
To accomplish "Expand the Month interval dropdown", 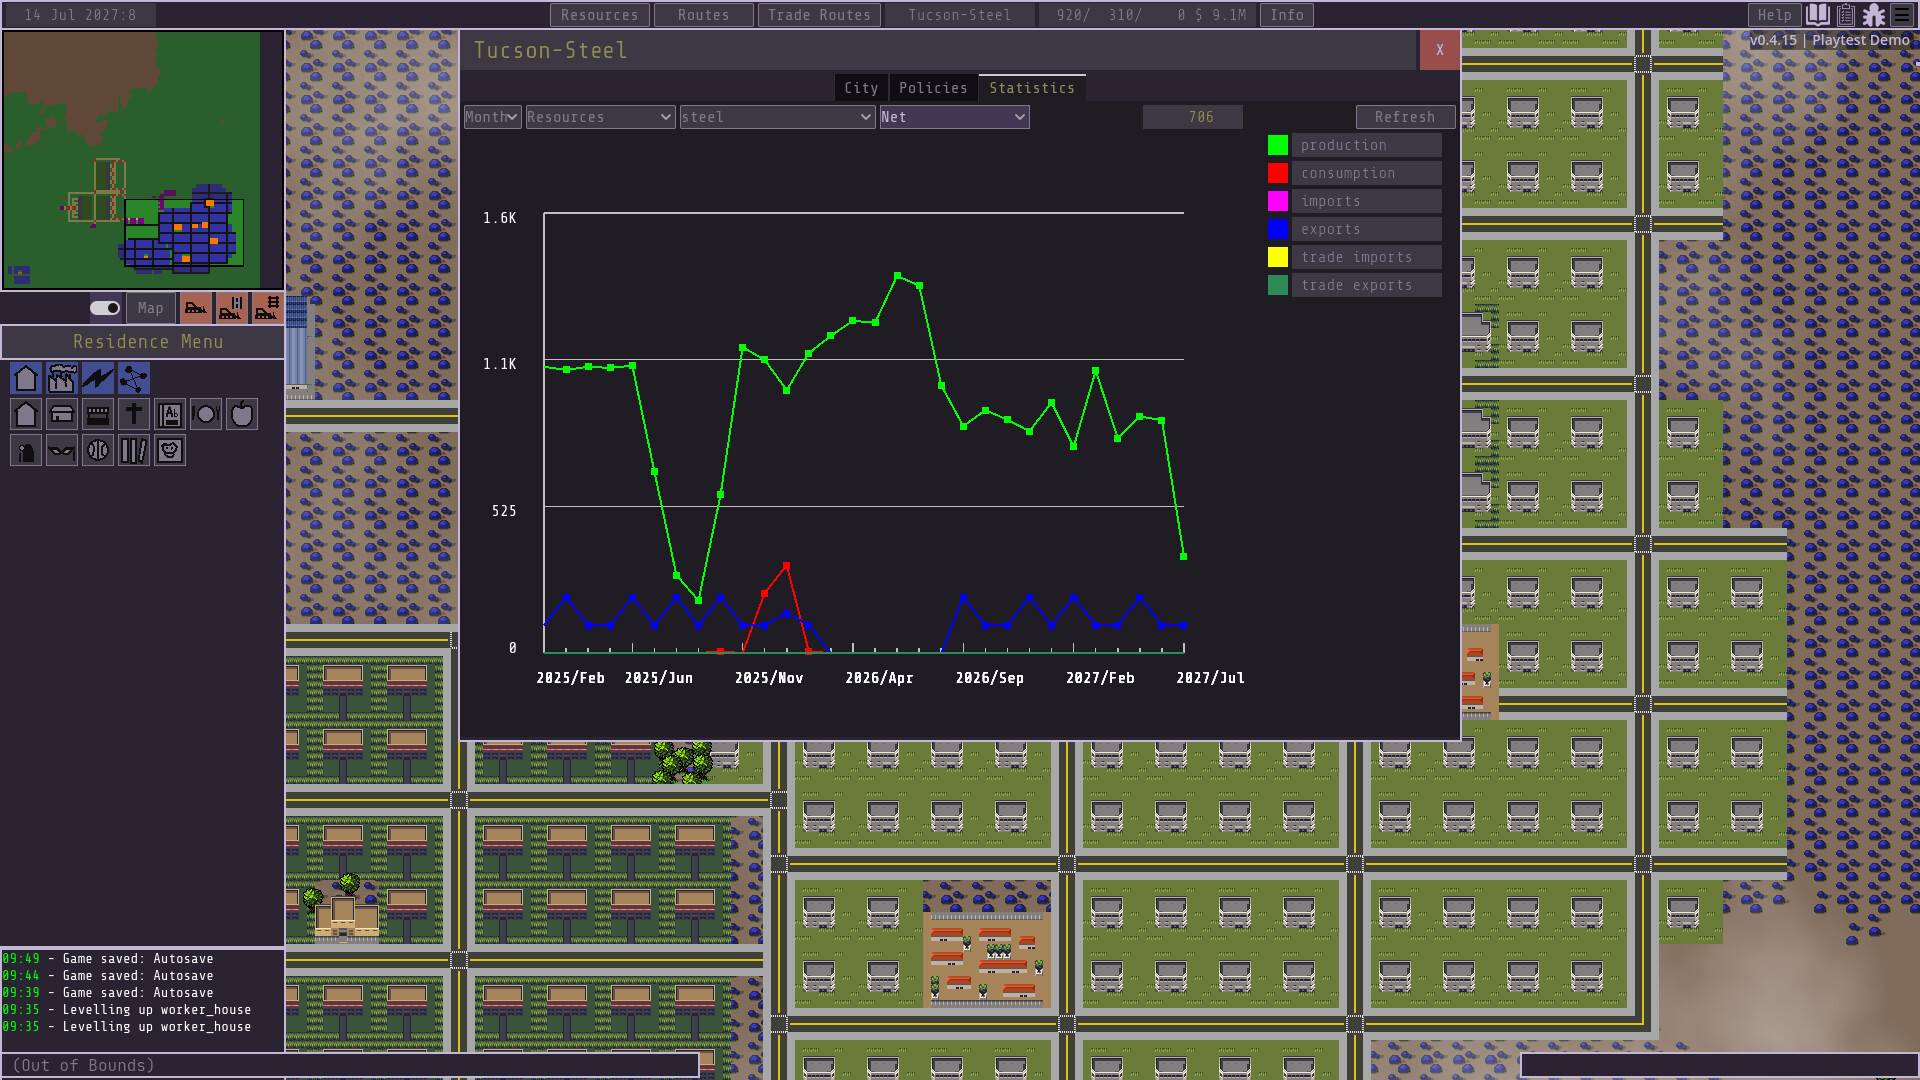I will coord(491,117).
